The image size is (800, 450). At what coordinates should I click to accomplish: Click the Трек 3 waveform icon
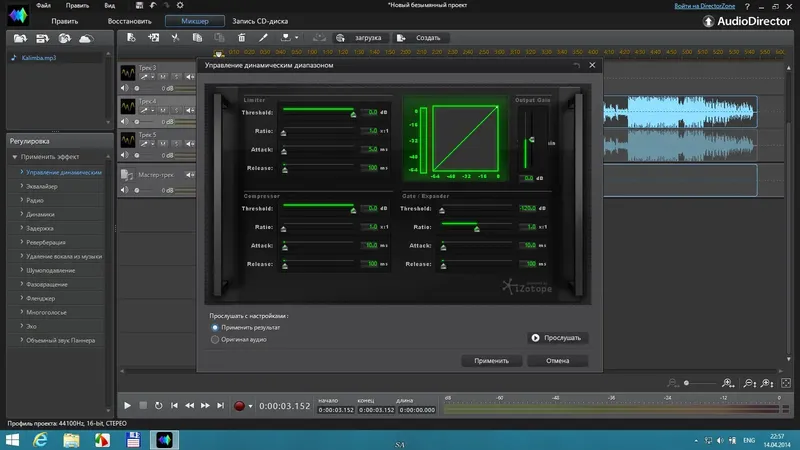click(128, 73)
